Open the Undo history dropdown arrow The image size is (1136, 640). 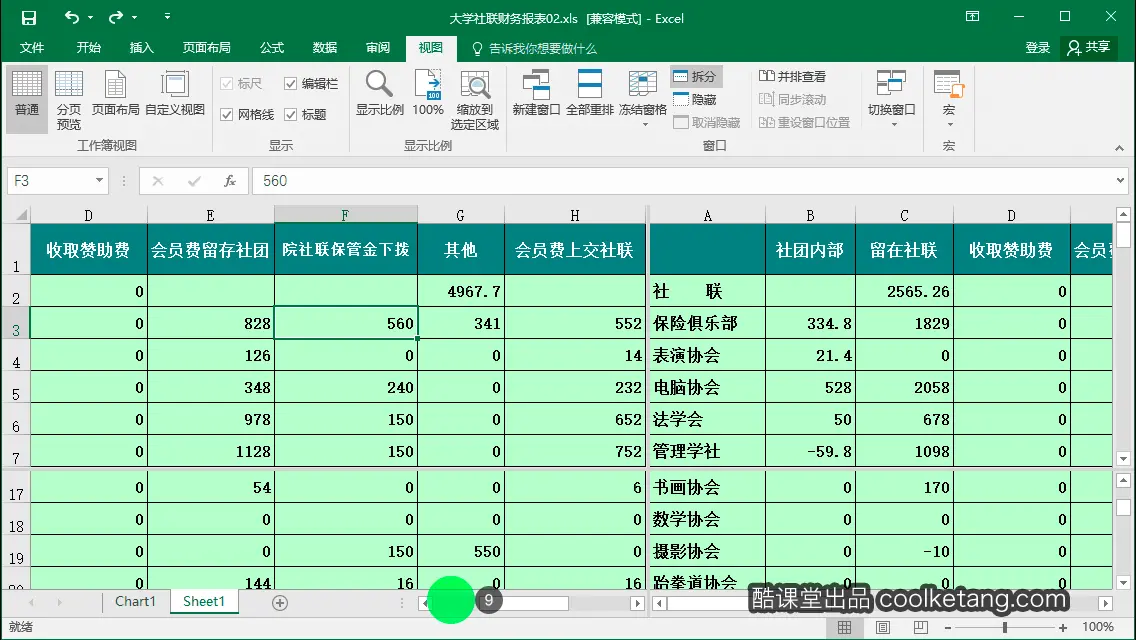pyautogui.click(x=90, y=17)
